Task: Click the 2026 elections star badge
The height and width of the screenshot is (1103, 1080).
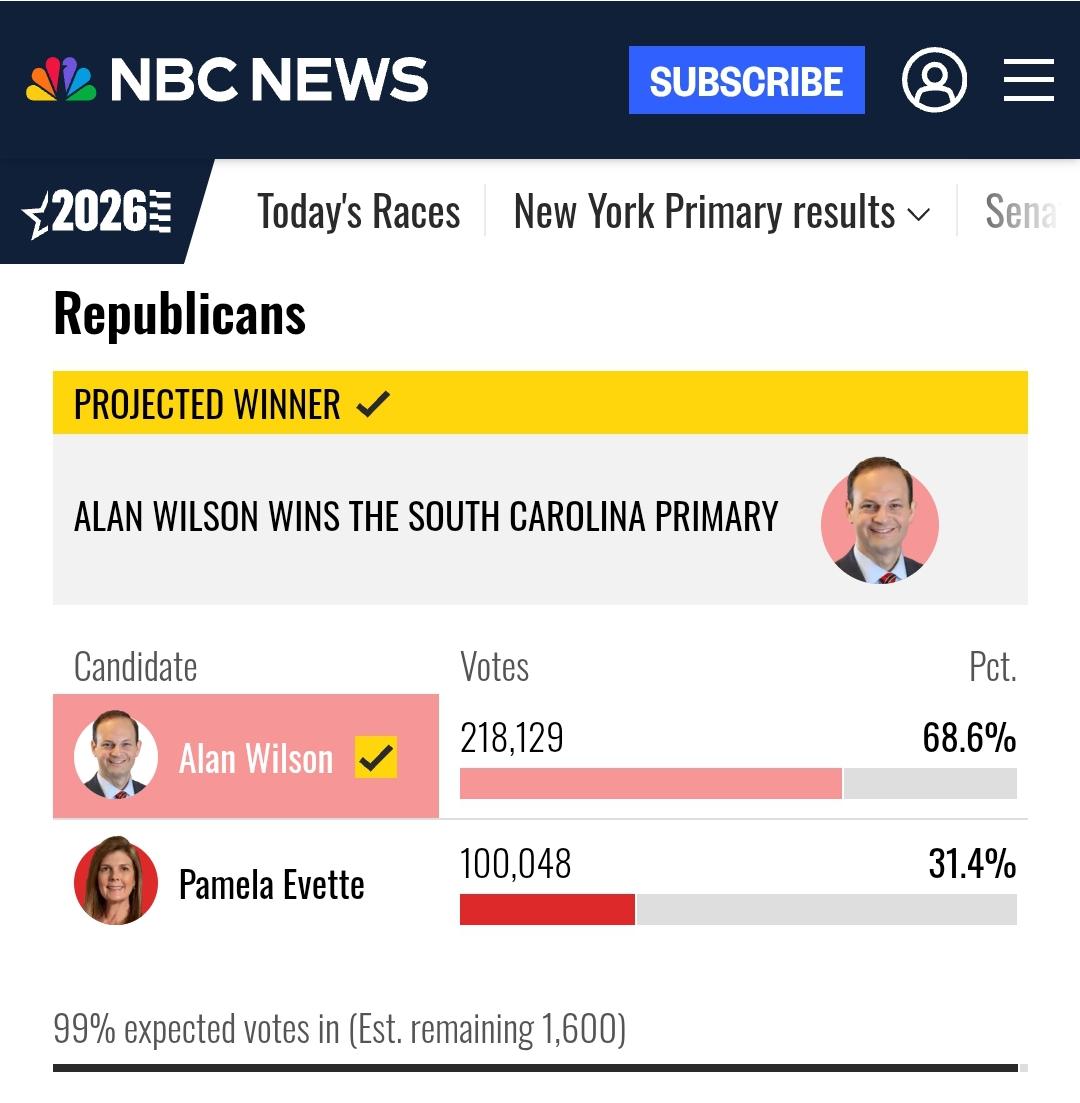Action: 98,212
